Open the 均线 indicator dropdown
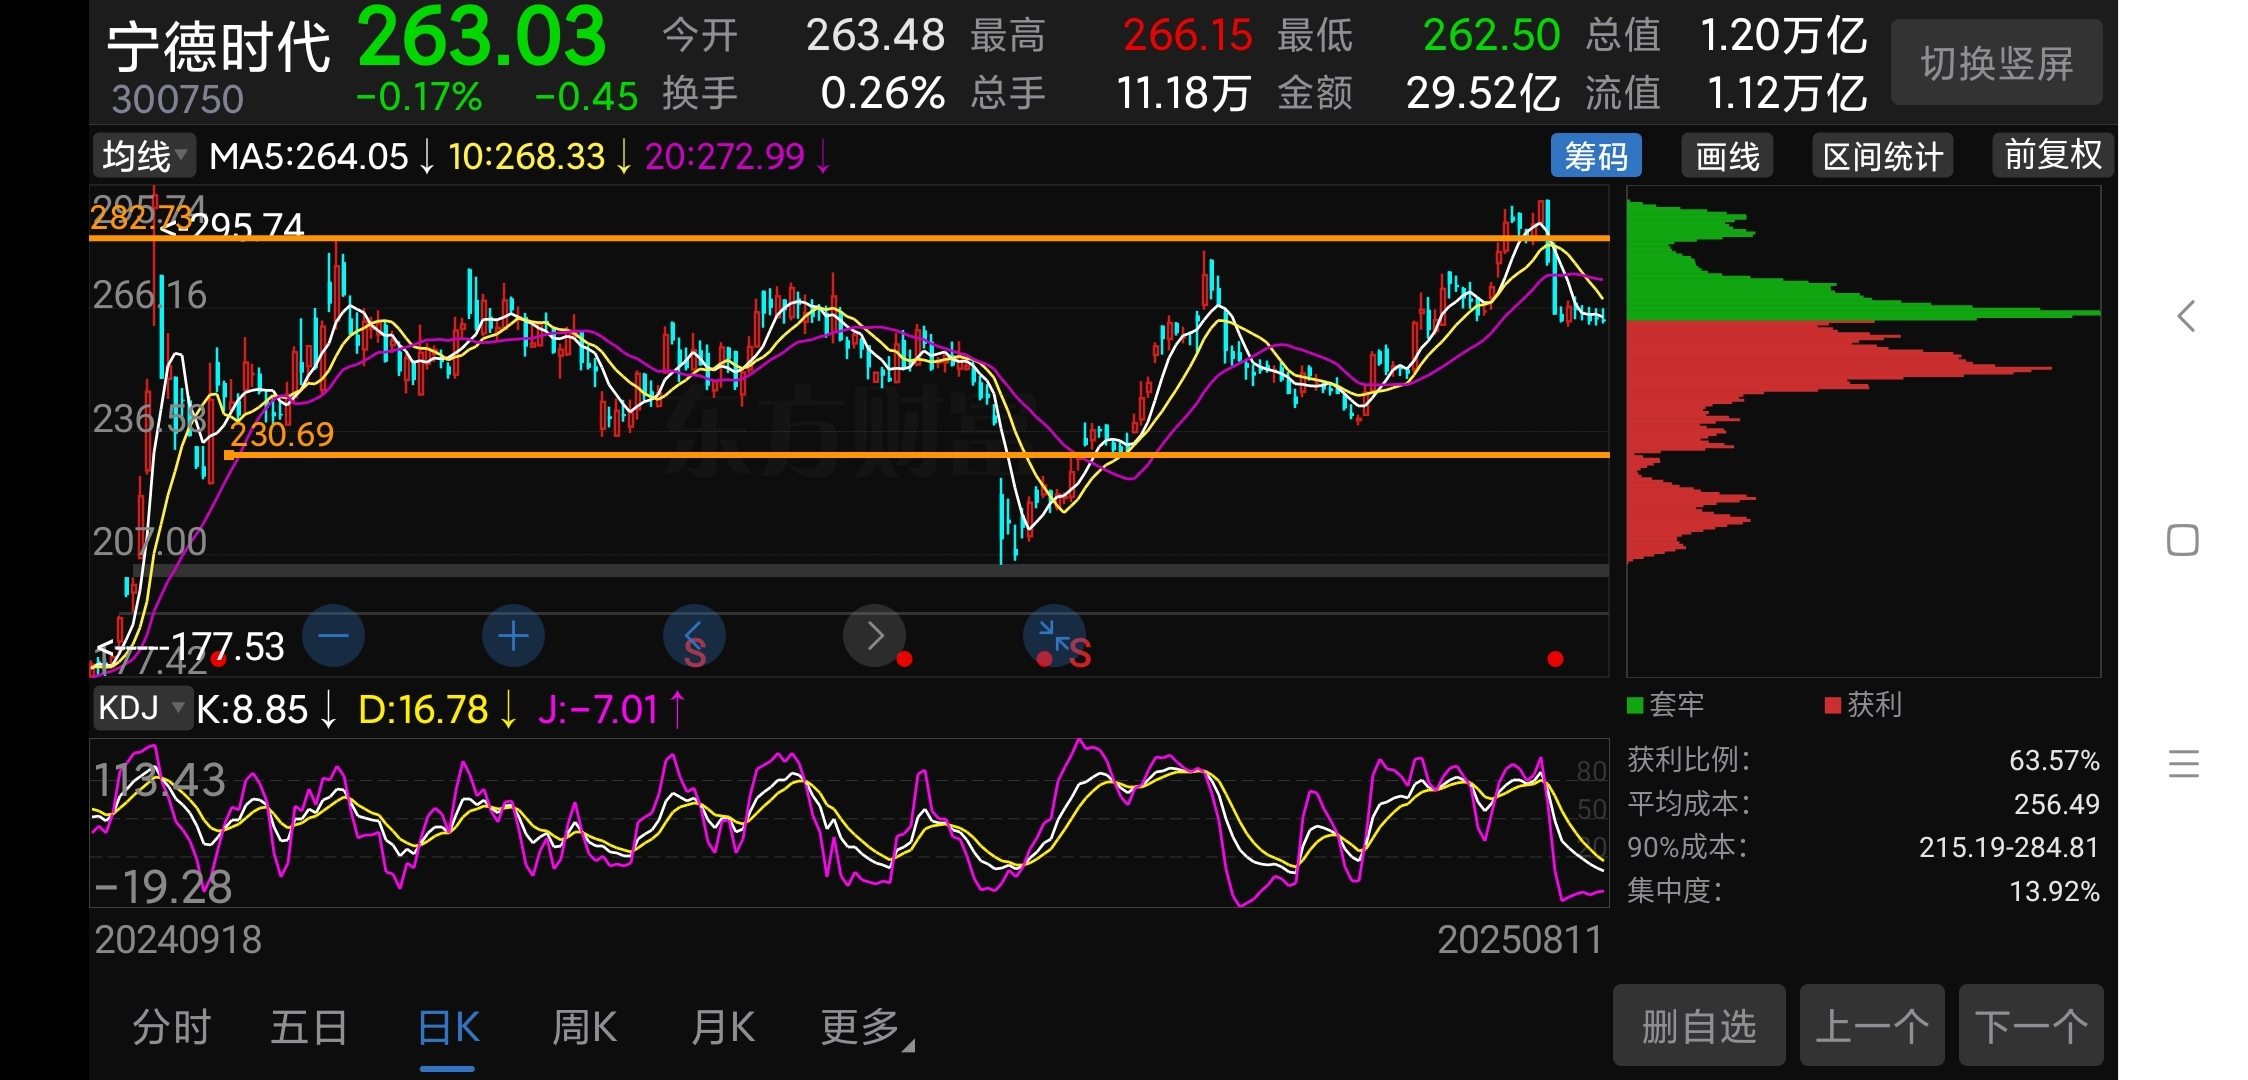 pos(143,156)
